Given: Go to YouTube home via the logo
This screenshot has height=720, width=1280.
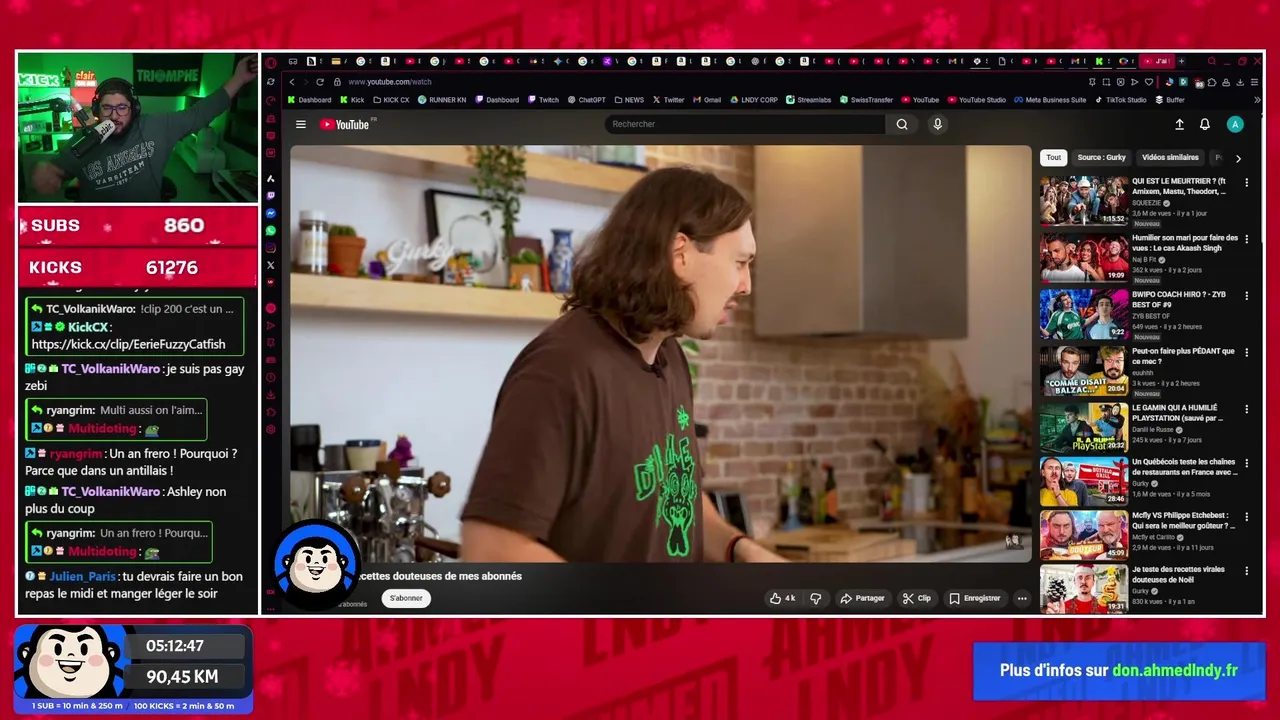Looking at the screenshot, I should [346, 124].
